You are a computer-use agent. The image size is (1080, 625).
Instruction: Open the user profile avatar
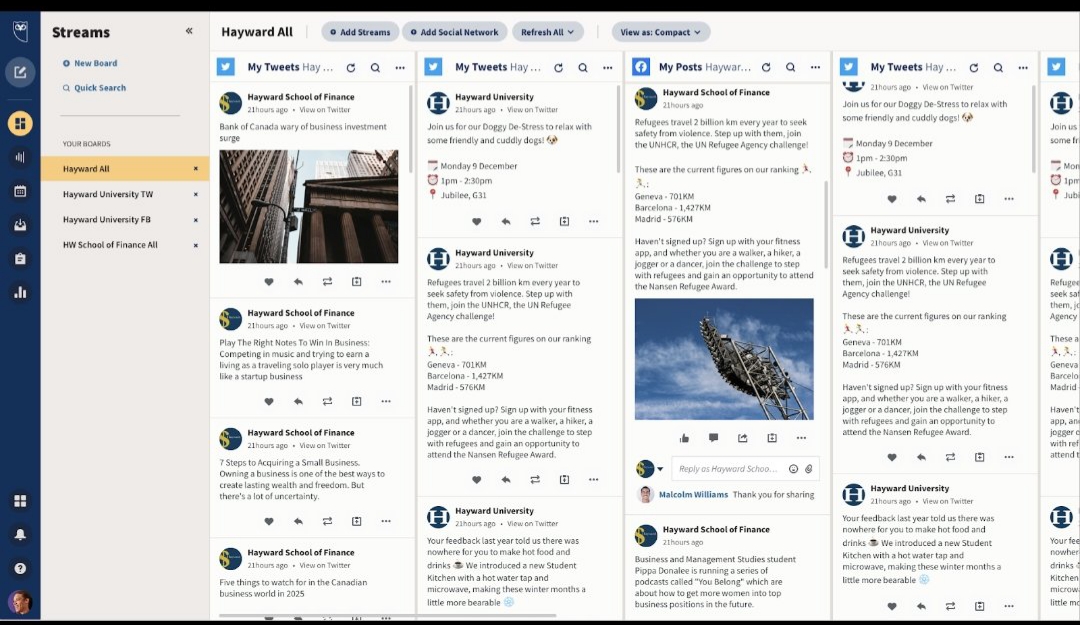(20, 602)
